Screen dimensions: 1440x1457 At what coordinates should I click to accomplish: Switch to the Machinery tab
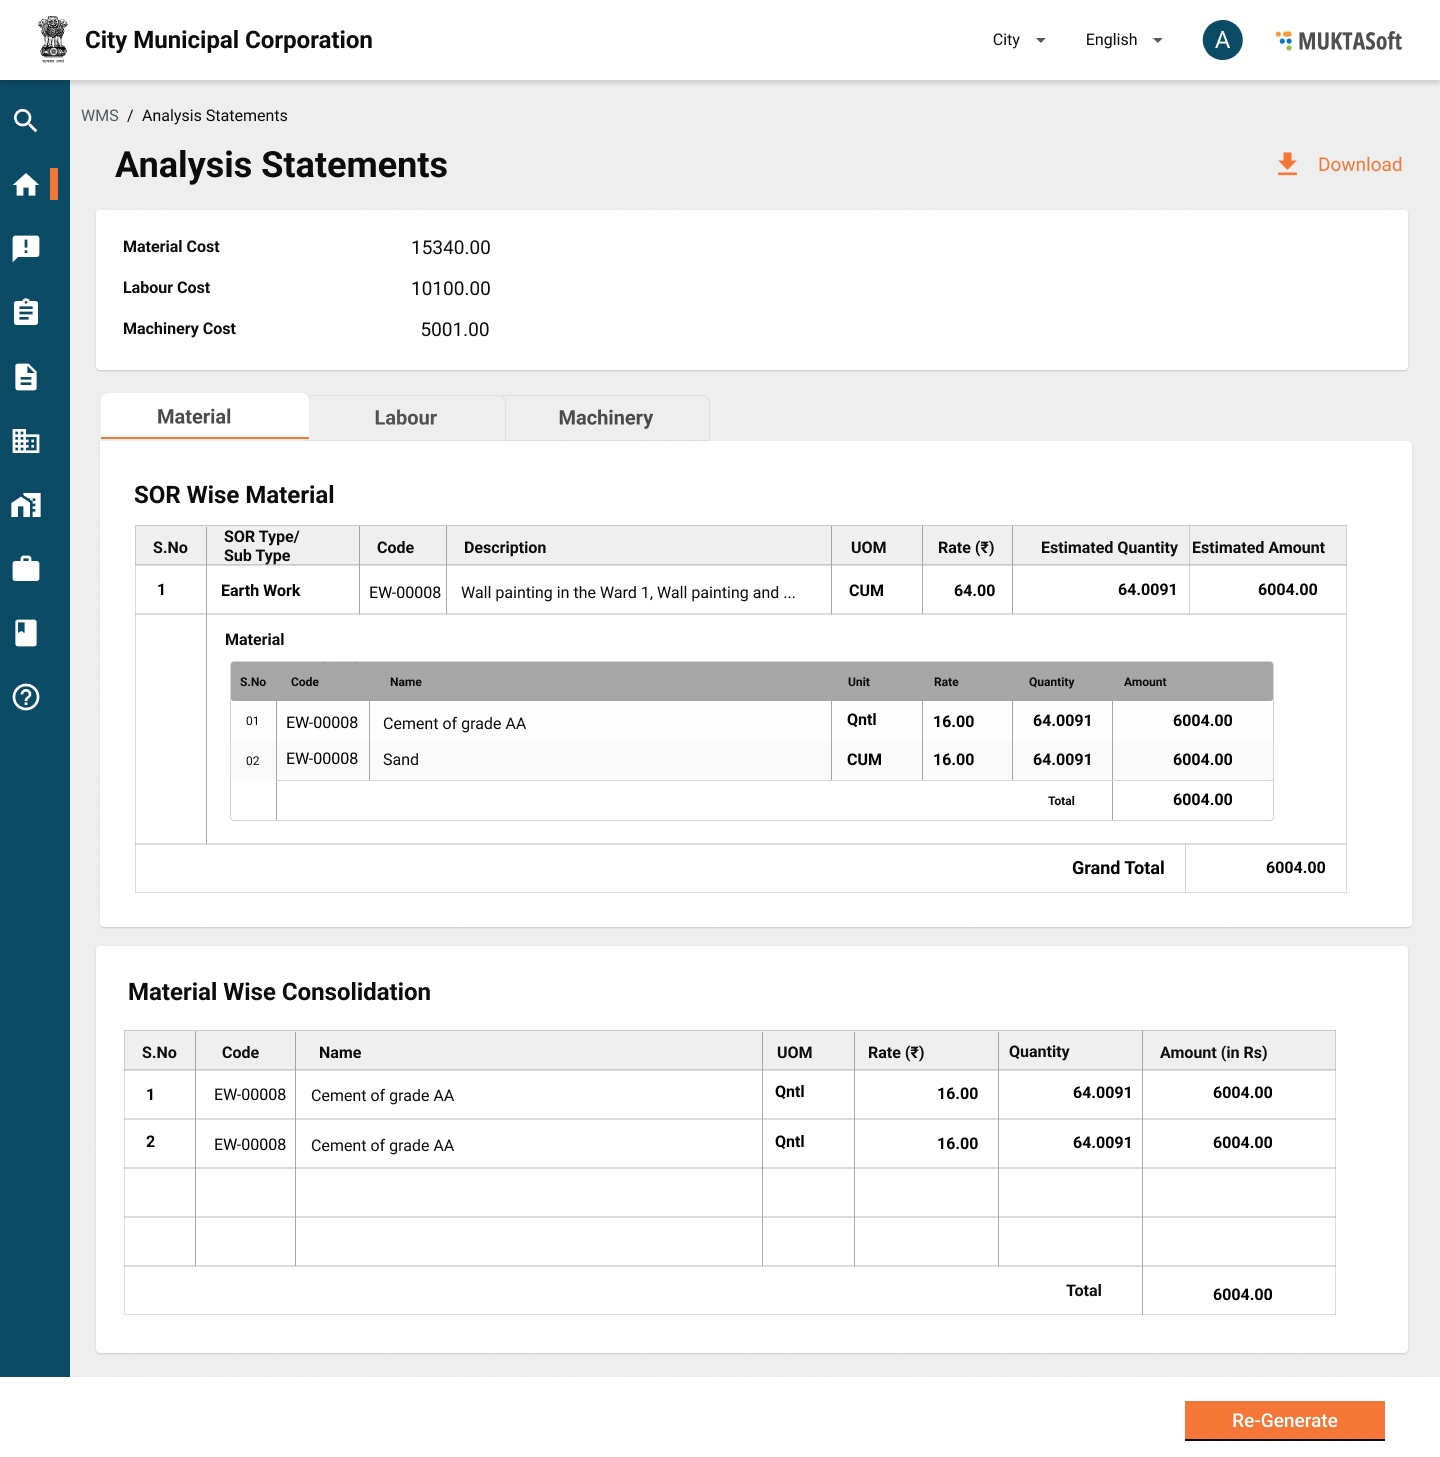[x=605, y=418]
